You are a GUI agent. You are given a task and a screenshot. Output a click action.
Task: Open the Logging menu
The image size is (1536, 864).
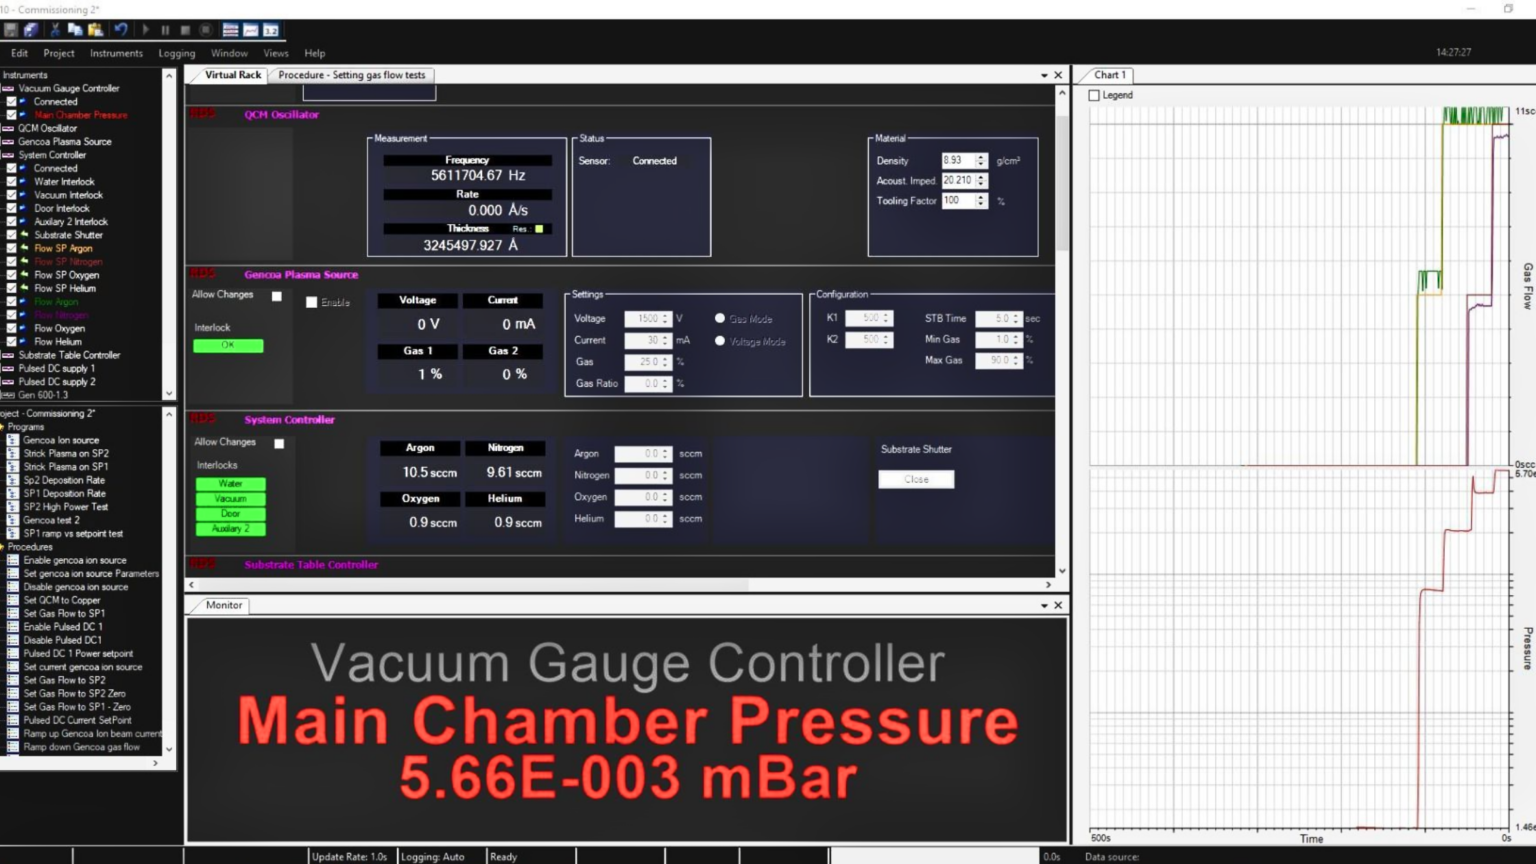coord(177,53)
